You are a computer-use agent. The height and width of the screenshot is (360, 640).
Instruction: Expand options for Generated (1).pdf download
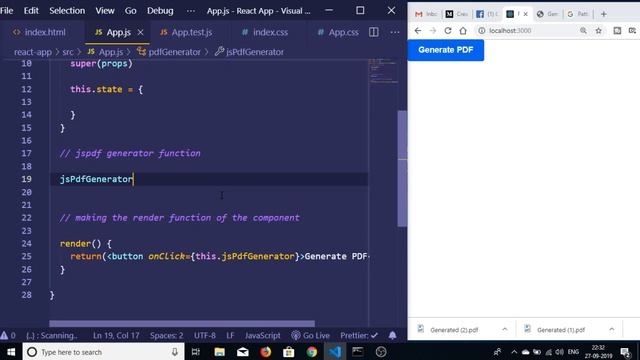pos(611,329)
